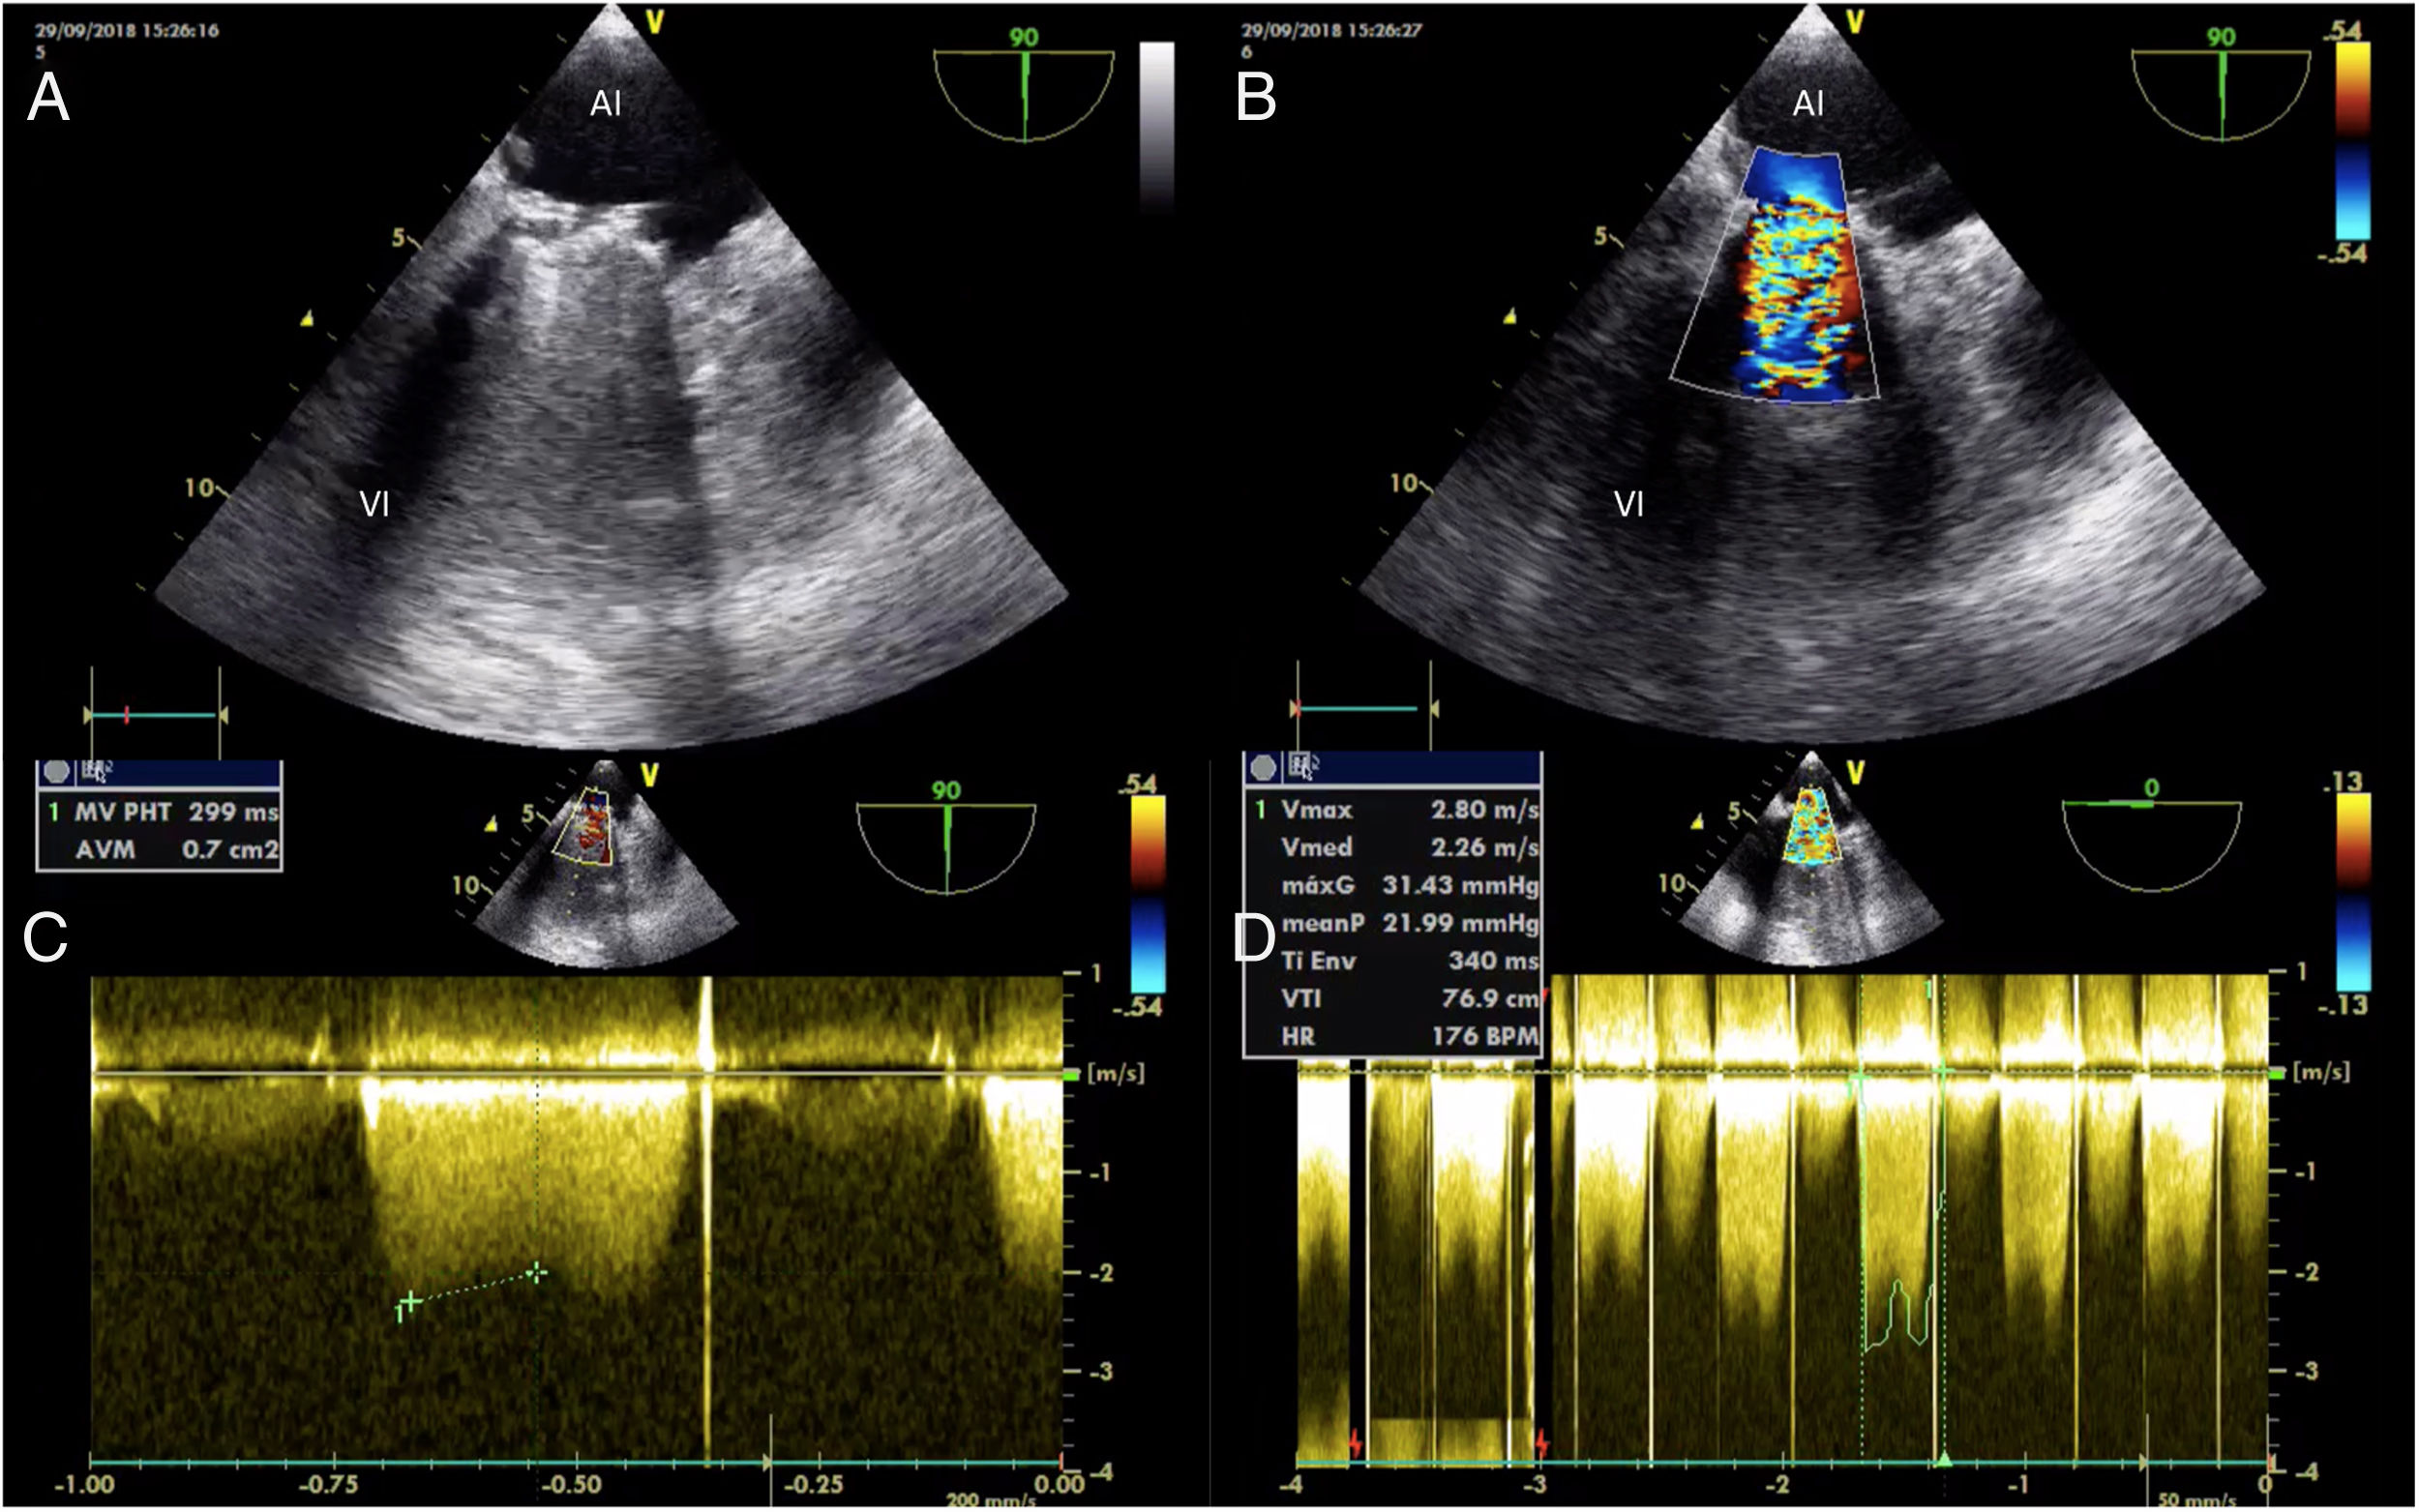Click the octagon icon in Vmax measurement panel
The image size is (2419, 1512).
(x=1263, y=767)
